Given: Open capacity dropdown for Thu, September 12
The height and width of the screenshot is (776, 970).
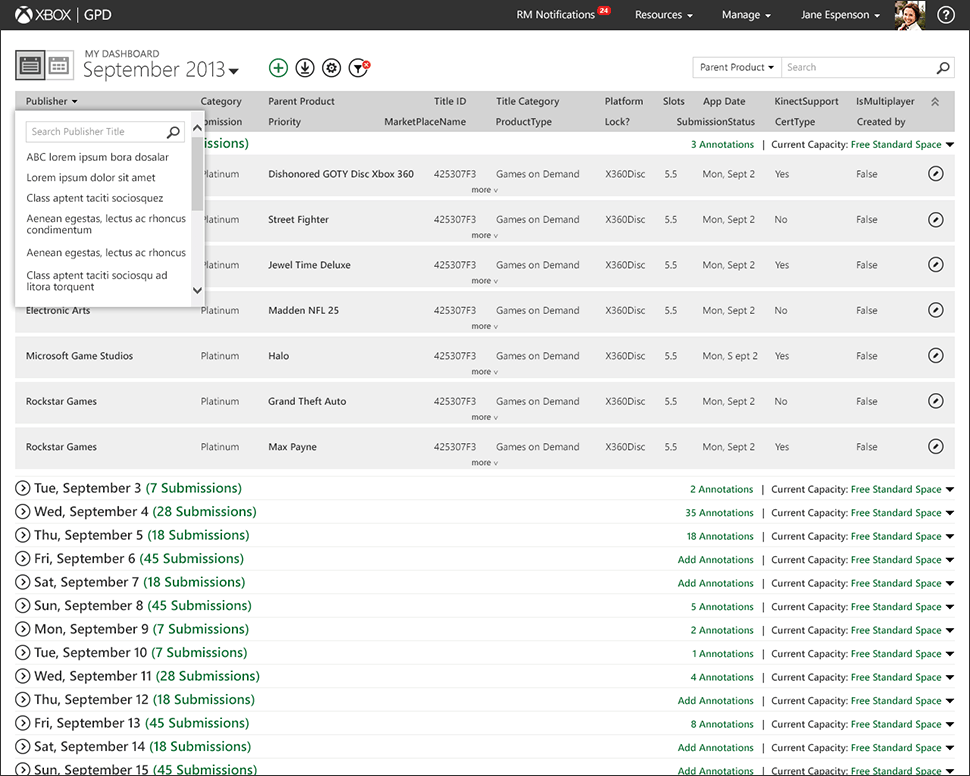Looking at the screenshot, I should (x=950, y=701).
